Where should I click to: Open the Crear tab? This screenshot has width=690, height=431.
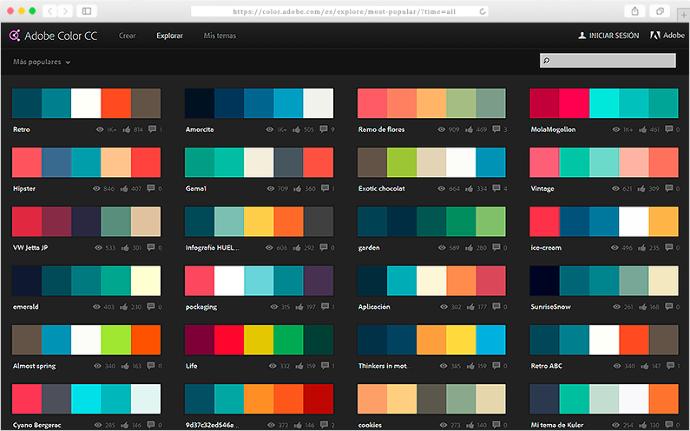[x=127, y=36]
